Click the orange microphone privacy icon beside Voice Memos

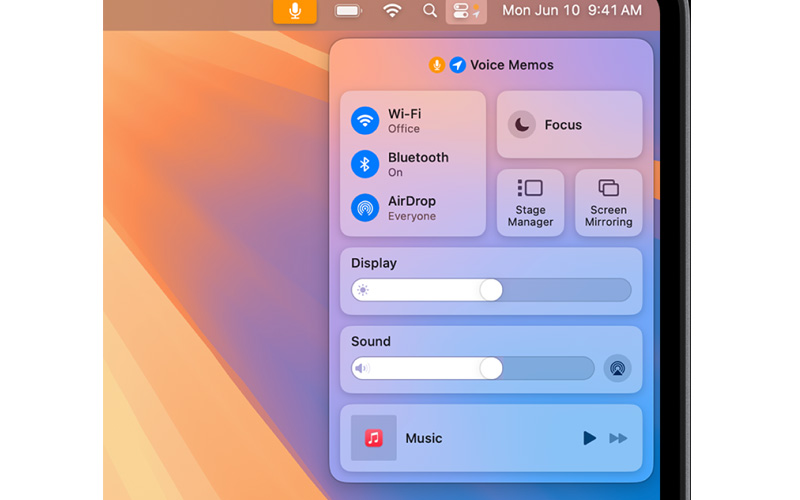pos(436,65)
